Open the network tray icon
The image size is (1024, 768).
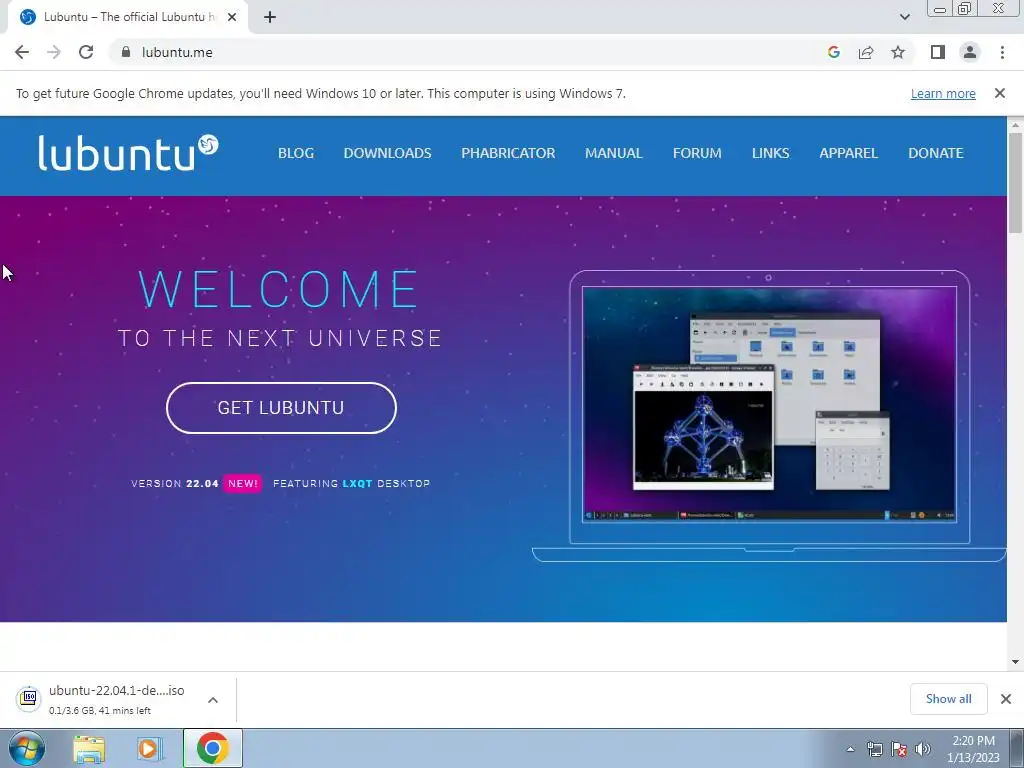874,749
